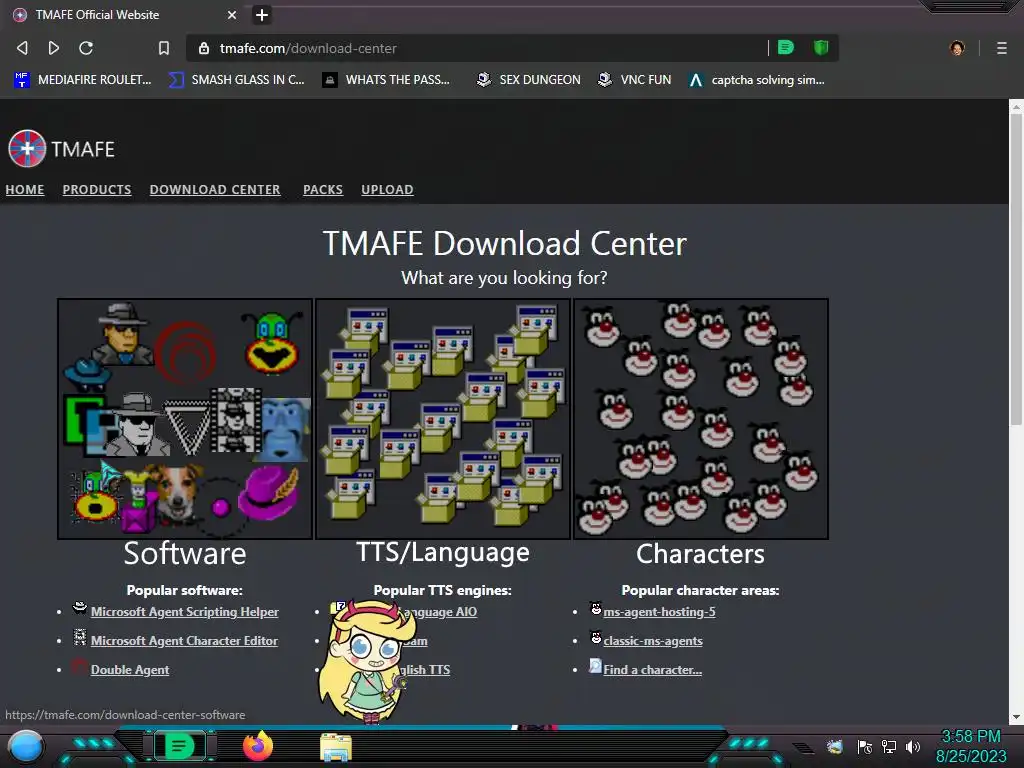Viewport: 1024px width, 768px height.
Task: Open Microsoft Agent Scripting Helper link
Action: click(x=184, y=612)
